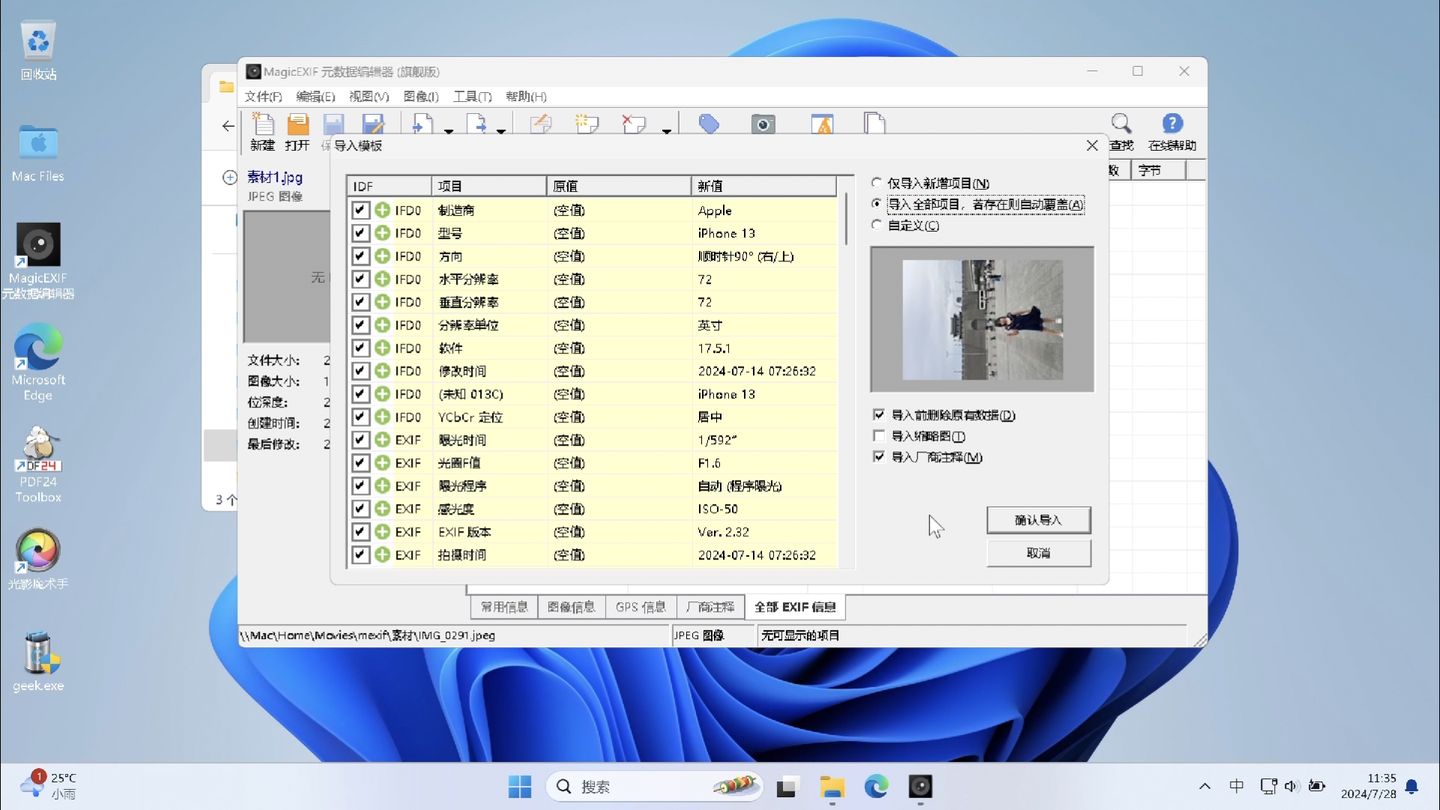Screen dimensions: 1440x810
Task: Open 帮助(H) menu
Action: click(525, 97)
